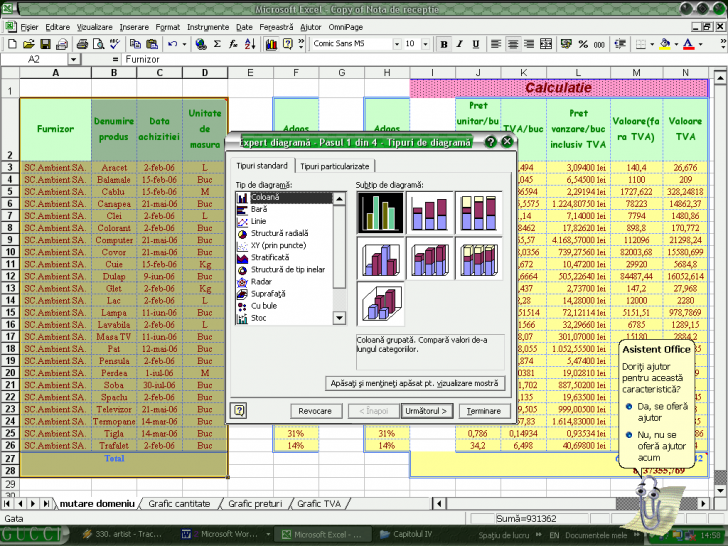Apply the Currency style icon
Screen dimensions: 728x546
pyautogui.click(x=566, y=44)
